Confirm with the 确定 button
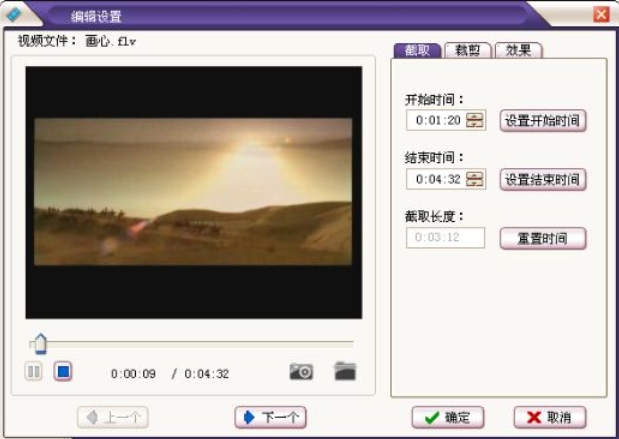 tap(448, 417)
